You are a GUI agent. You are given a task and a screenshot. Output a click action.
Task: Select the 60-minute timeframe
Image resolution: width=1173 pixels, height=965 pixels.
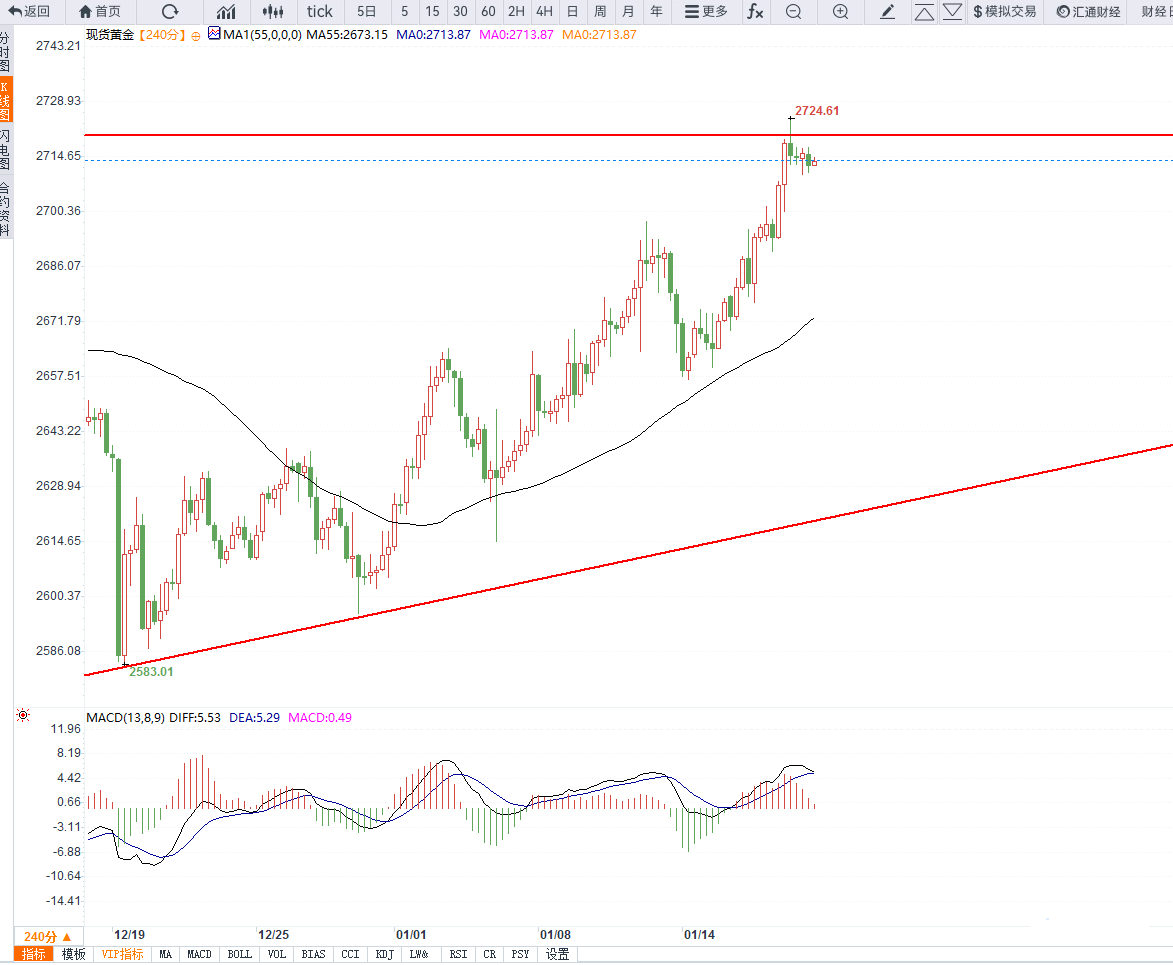click(489, 11)
